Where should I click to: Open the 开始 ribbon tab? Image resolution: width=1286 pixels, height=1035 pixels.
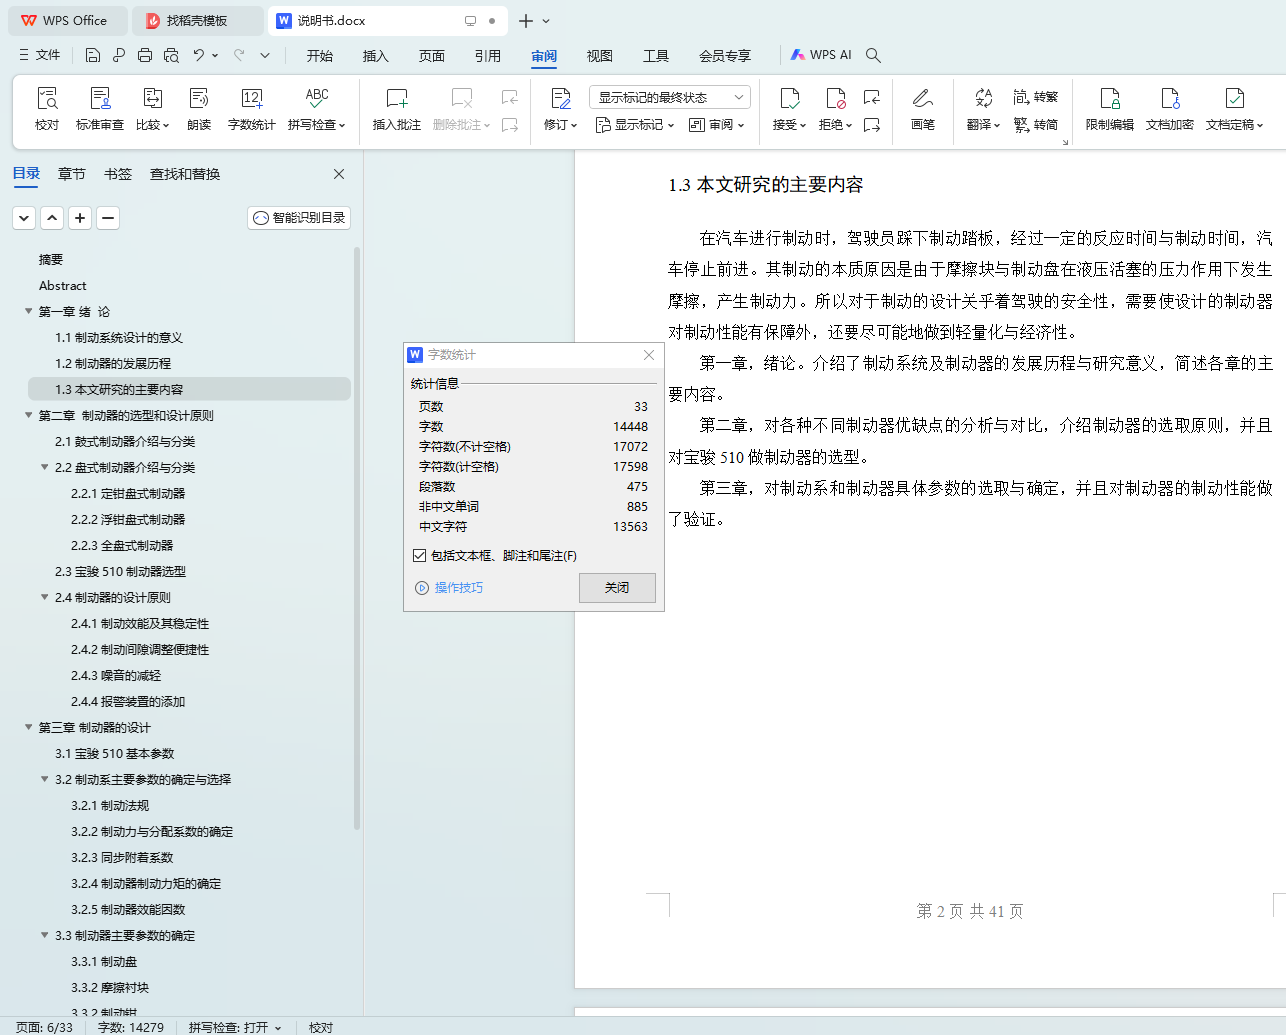pyautogui.click(x=320, y=56)
